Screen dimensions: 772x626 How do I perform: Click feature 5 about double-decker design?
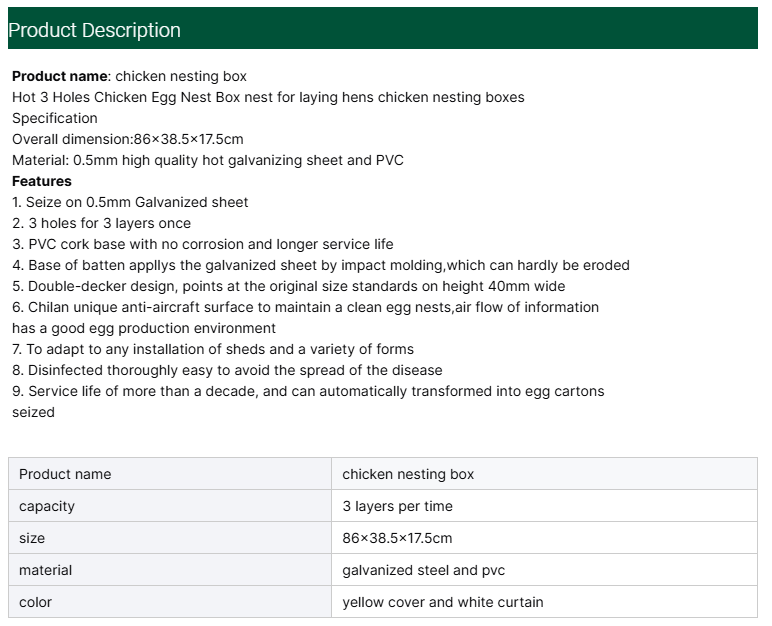(x=288, y=286)
